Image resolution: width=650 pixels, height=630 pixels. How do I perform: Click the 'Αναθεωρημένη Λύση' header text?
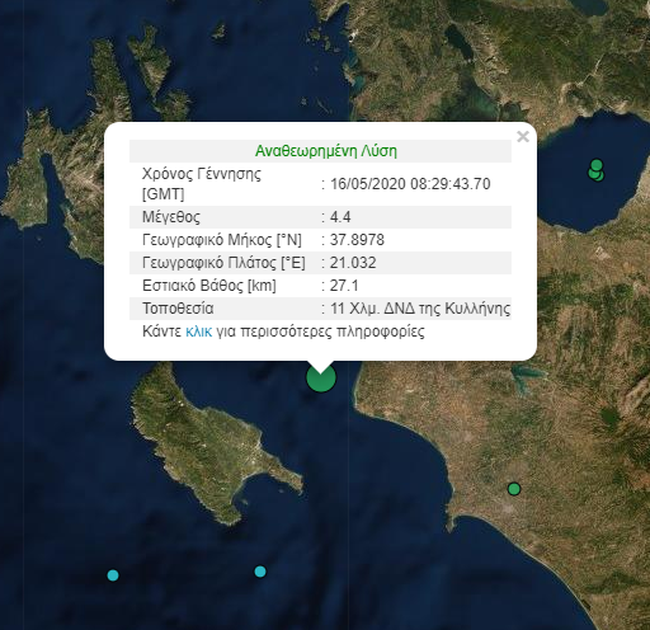pyautogui.click(x=326, y=151)
